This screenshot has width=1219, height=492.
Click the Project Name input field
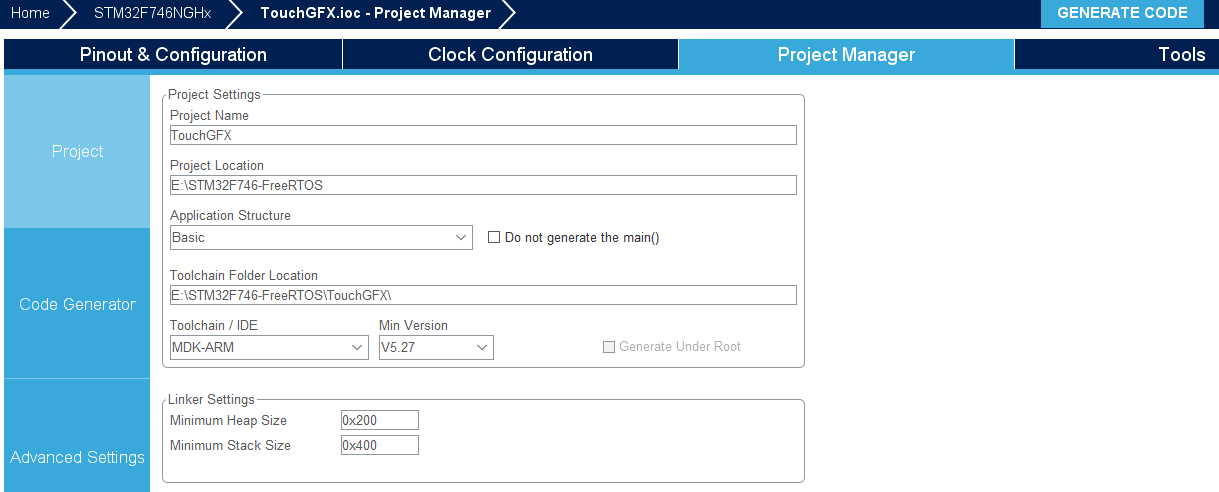coord(483,135)
